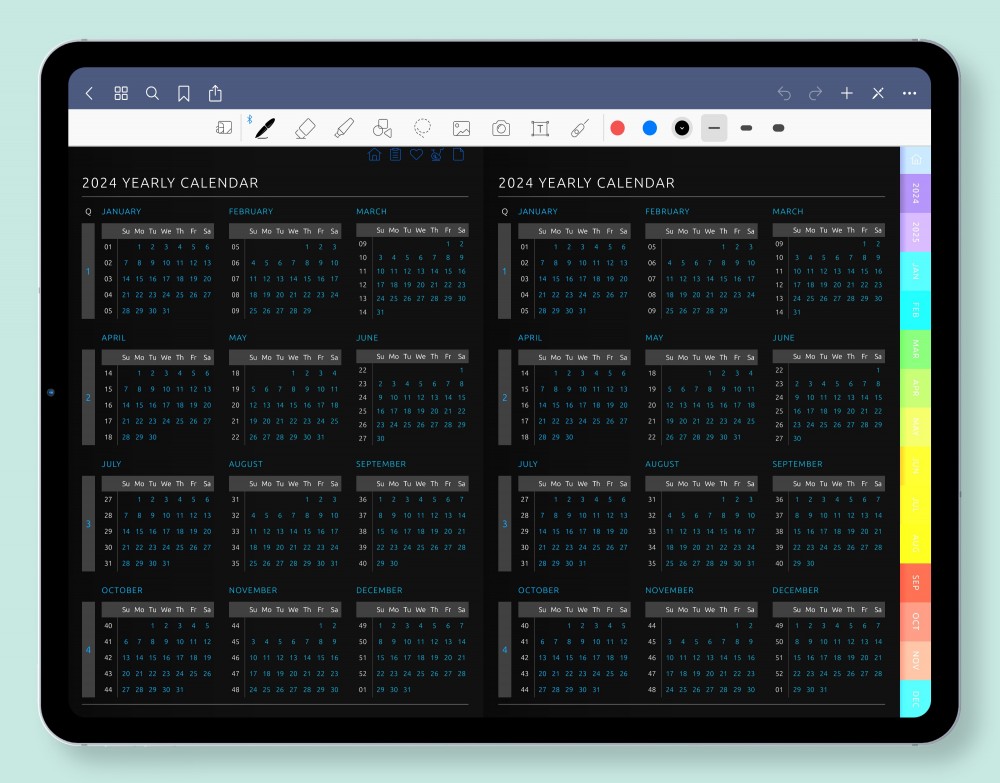Open OCTOBER heading on the left page
Screen dimensions: 1000x783
[x=122, y=590]
